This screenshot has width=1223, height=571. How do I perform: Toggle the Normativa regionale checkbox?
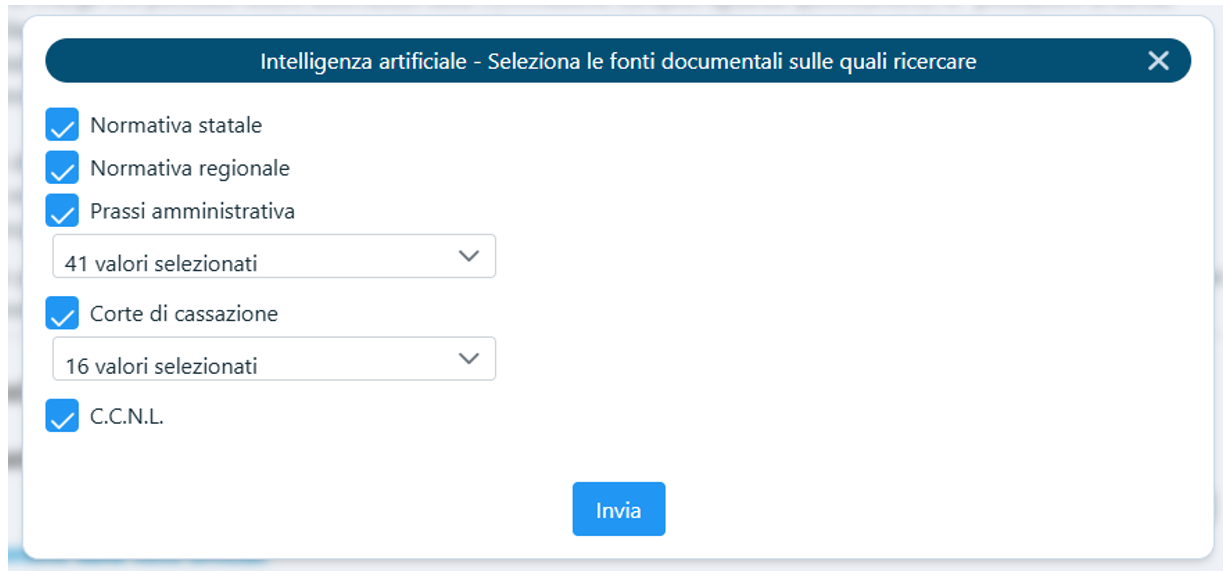coord(62,169)
